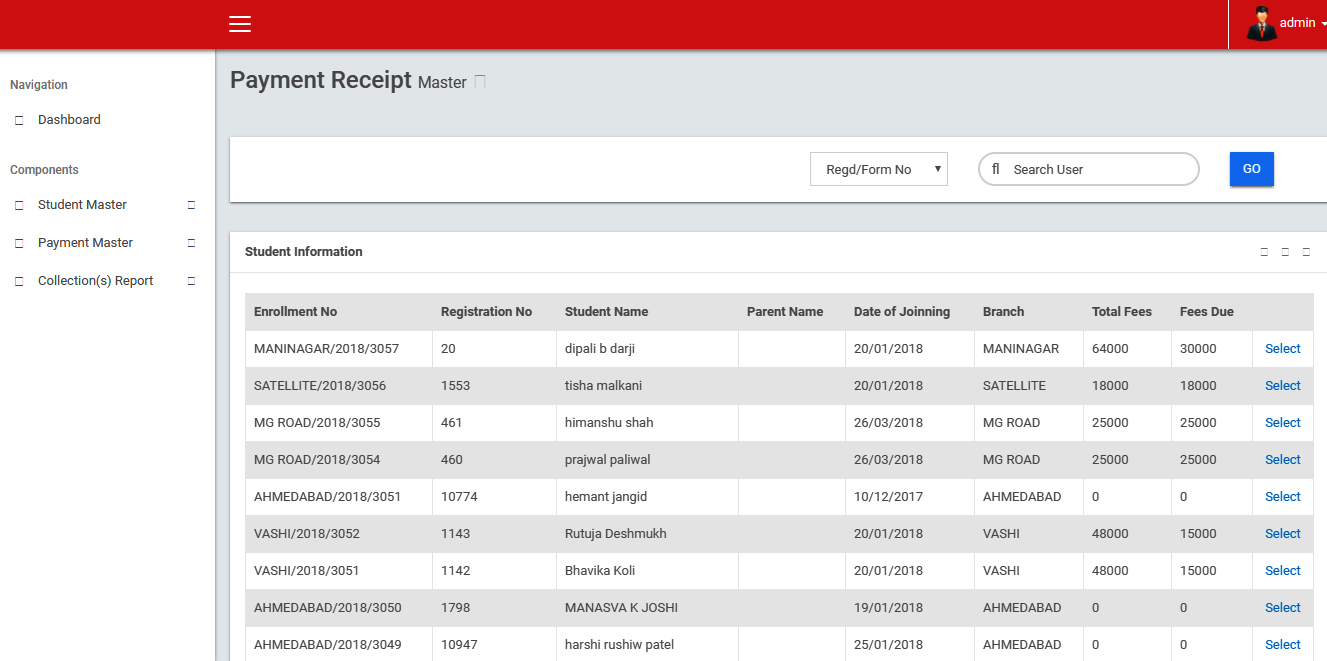Select the harshi rushiw patel row
The height and width of the screenshot is (661, 1327).
[1282, 645]
